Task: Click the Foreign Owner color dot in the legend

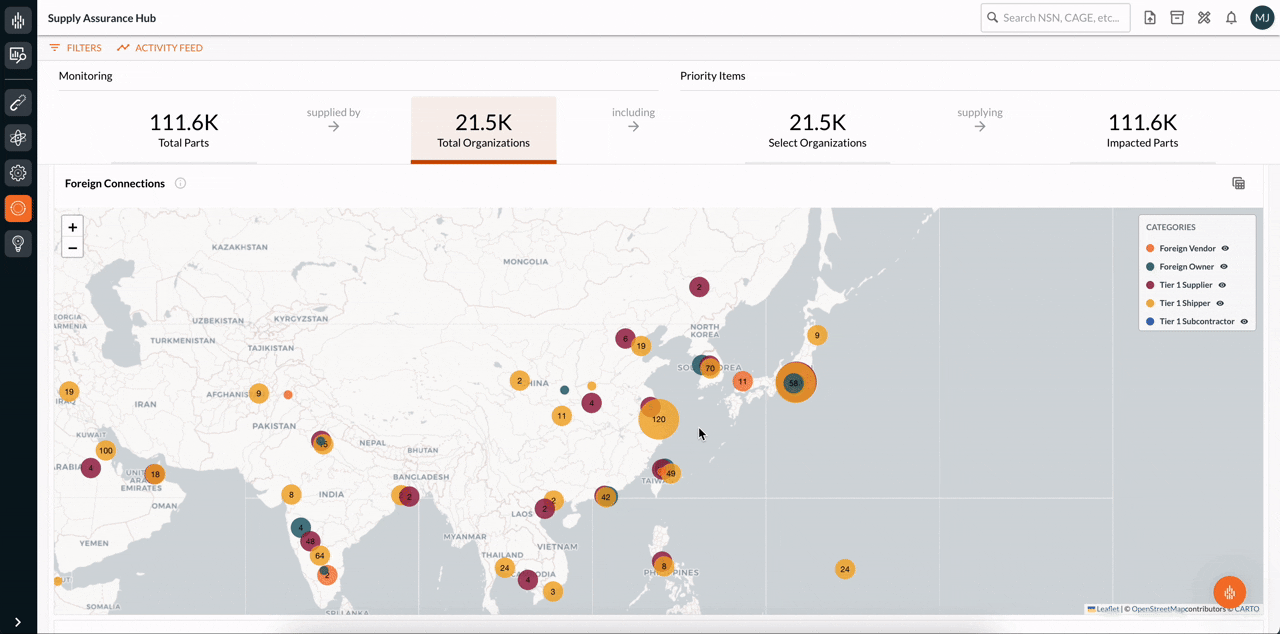Action: pos(1149,266)
